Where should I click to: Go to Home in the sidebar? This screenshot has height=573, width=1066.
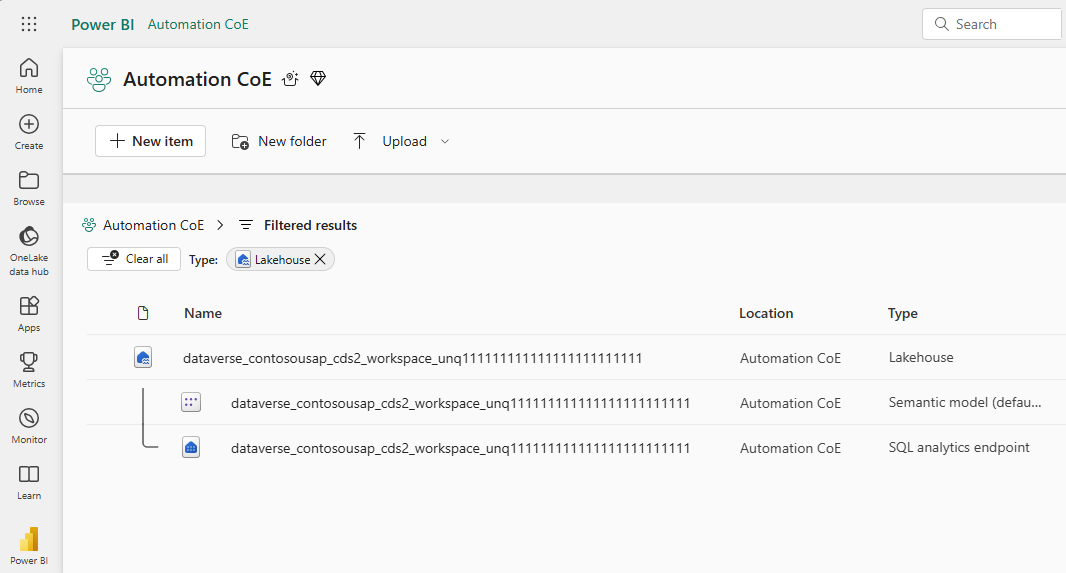coord(29,75)
